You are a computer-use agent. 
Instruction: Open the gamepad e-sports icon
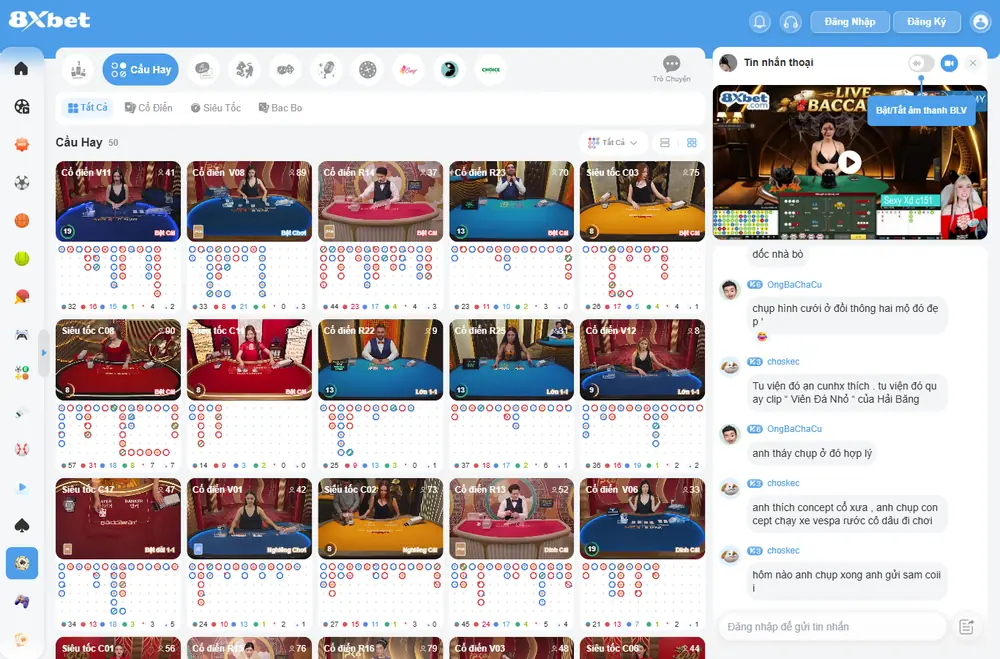22,335
